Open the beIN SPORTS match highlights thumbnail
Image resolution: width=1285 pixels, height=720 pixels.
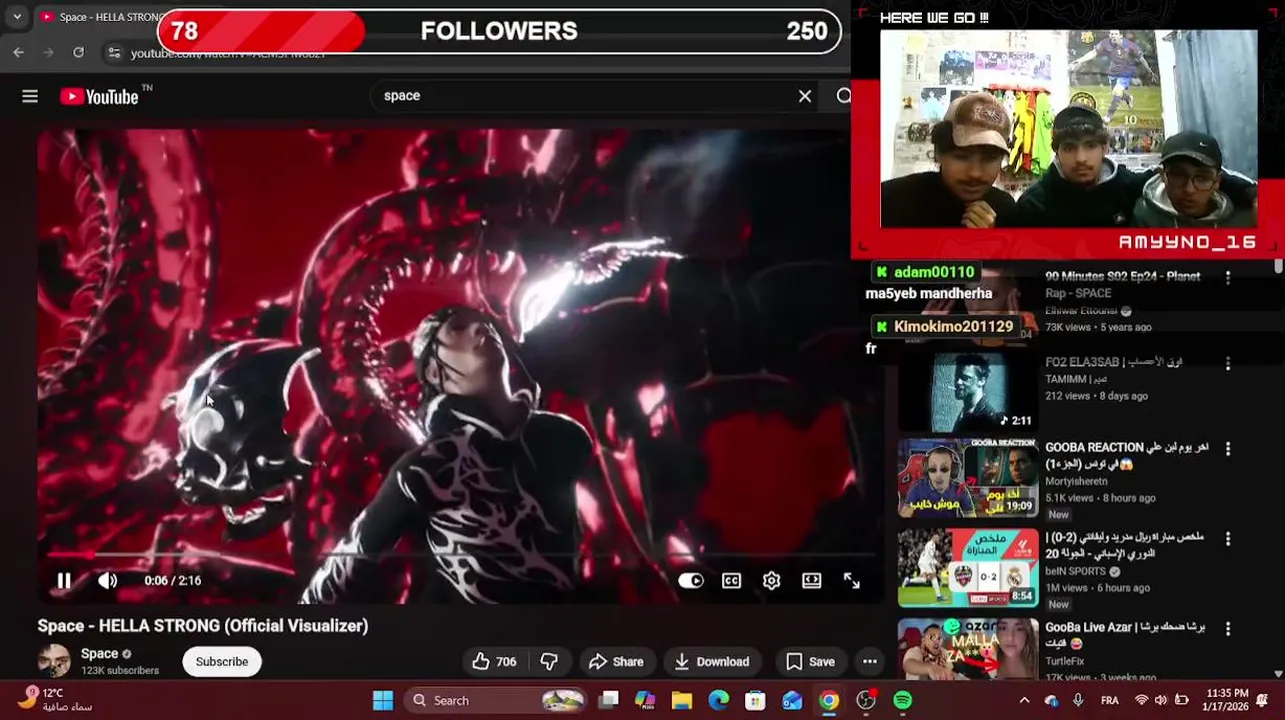coord(968,568)
